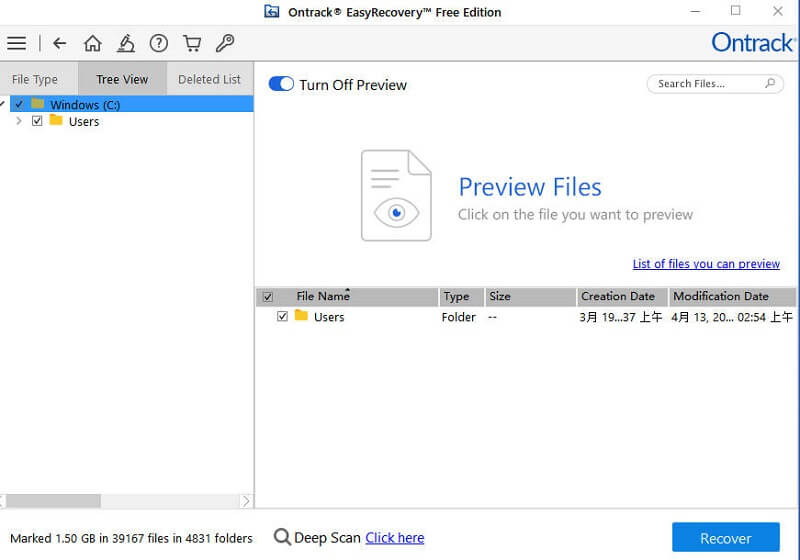Click the Users modification date cell
This screenshot has height=560, width=800.
[x=732, y=317]
